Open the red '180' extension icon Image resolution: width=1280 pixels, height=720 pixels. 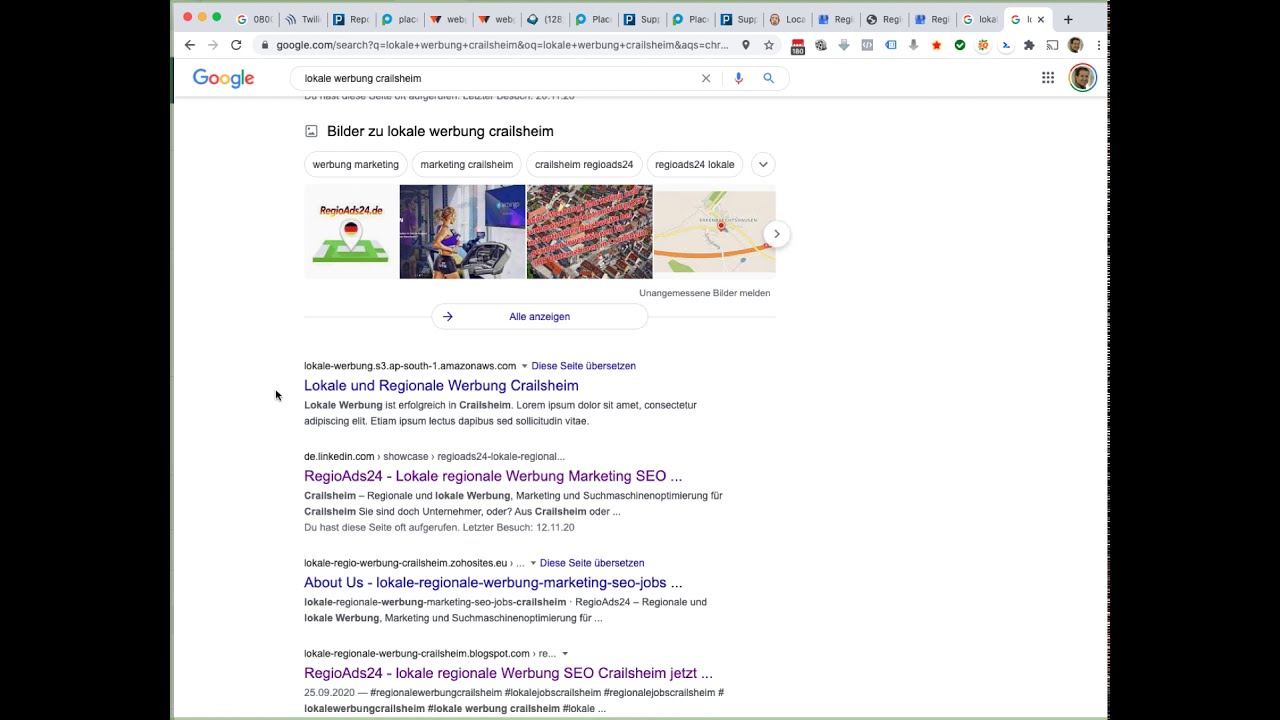pyautogui.click(x=798, y=45)
